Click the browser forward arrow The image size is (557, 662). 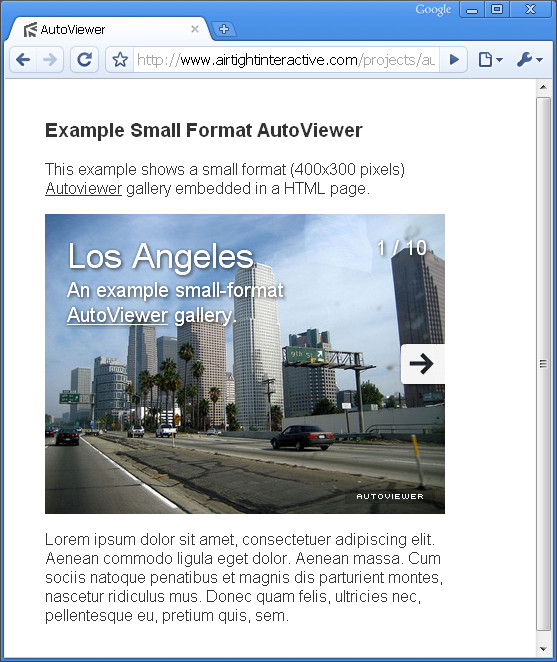pyautogui.click(x=50, y=60)
